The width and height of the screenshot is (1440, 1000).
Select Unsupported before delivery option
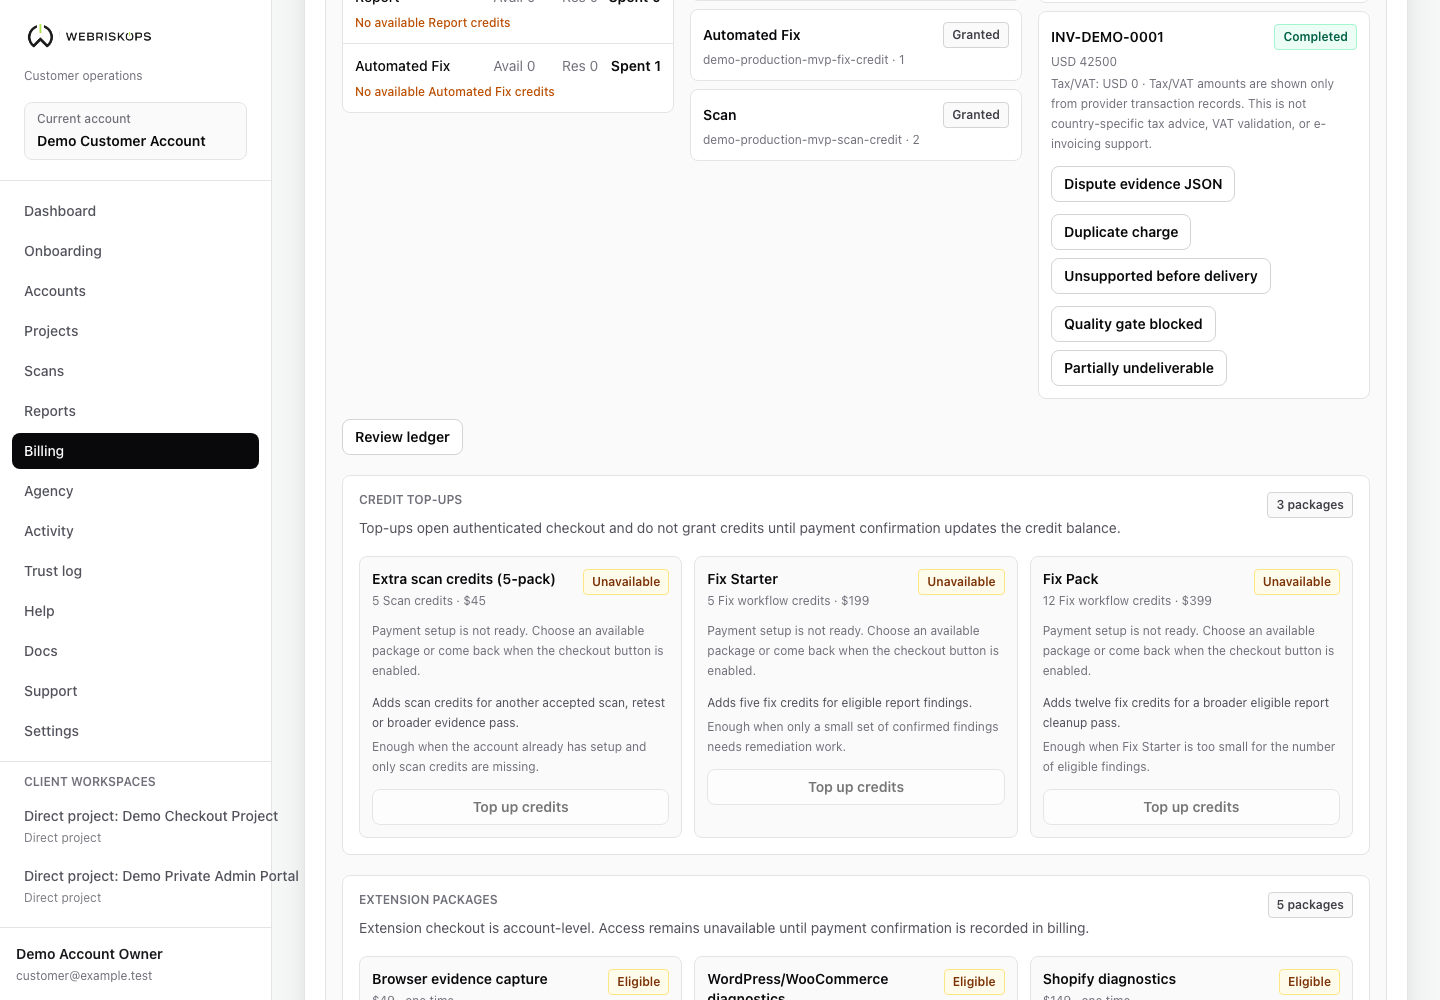point(1161,276)
